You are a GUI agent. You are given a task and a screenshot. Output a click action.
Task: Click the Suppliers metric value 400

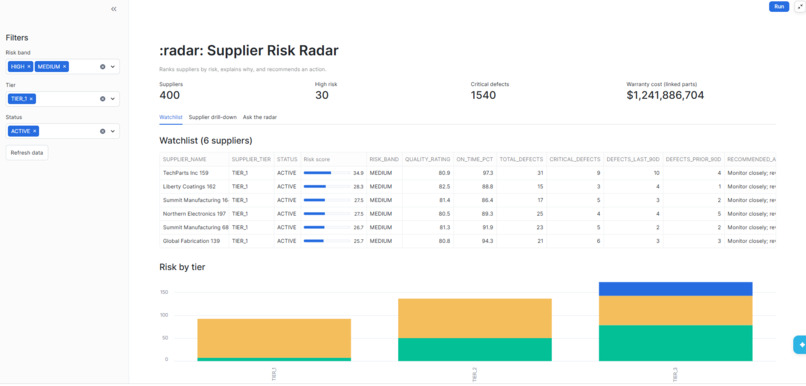tap(170, 95)
